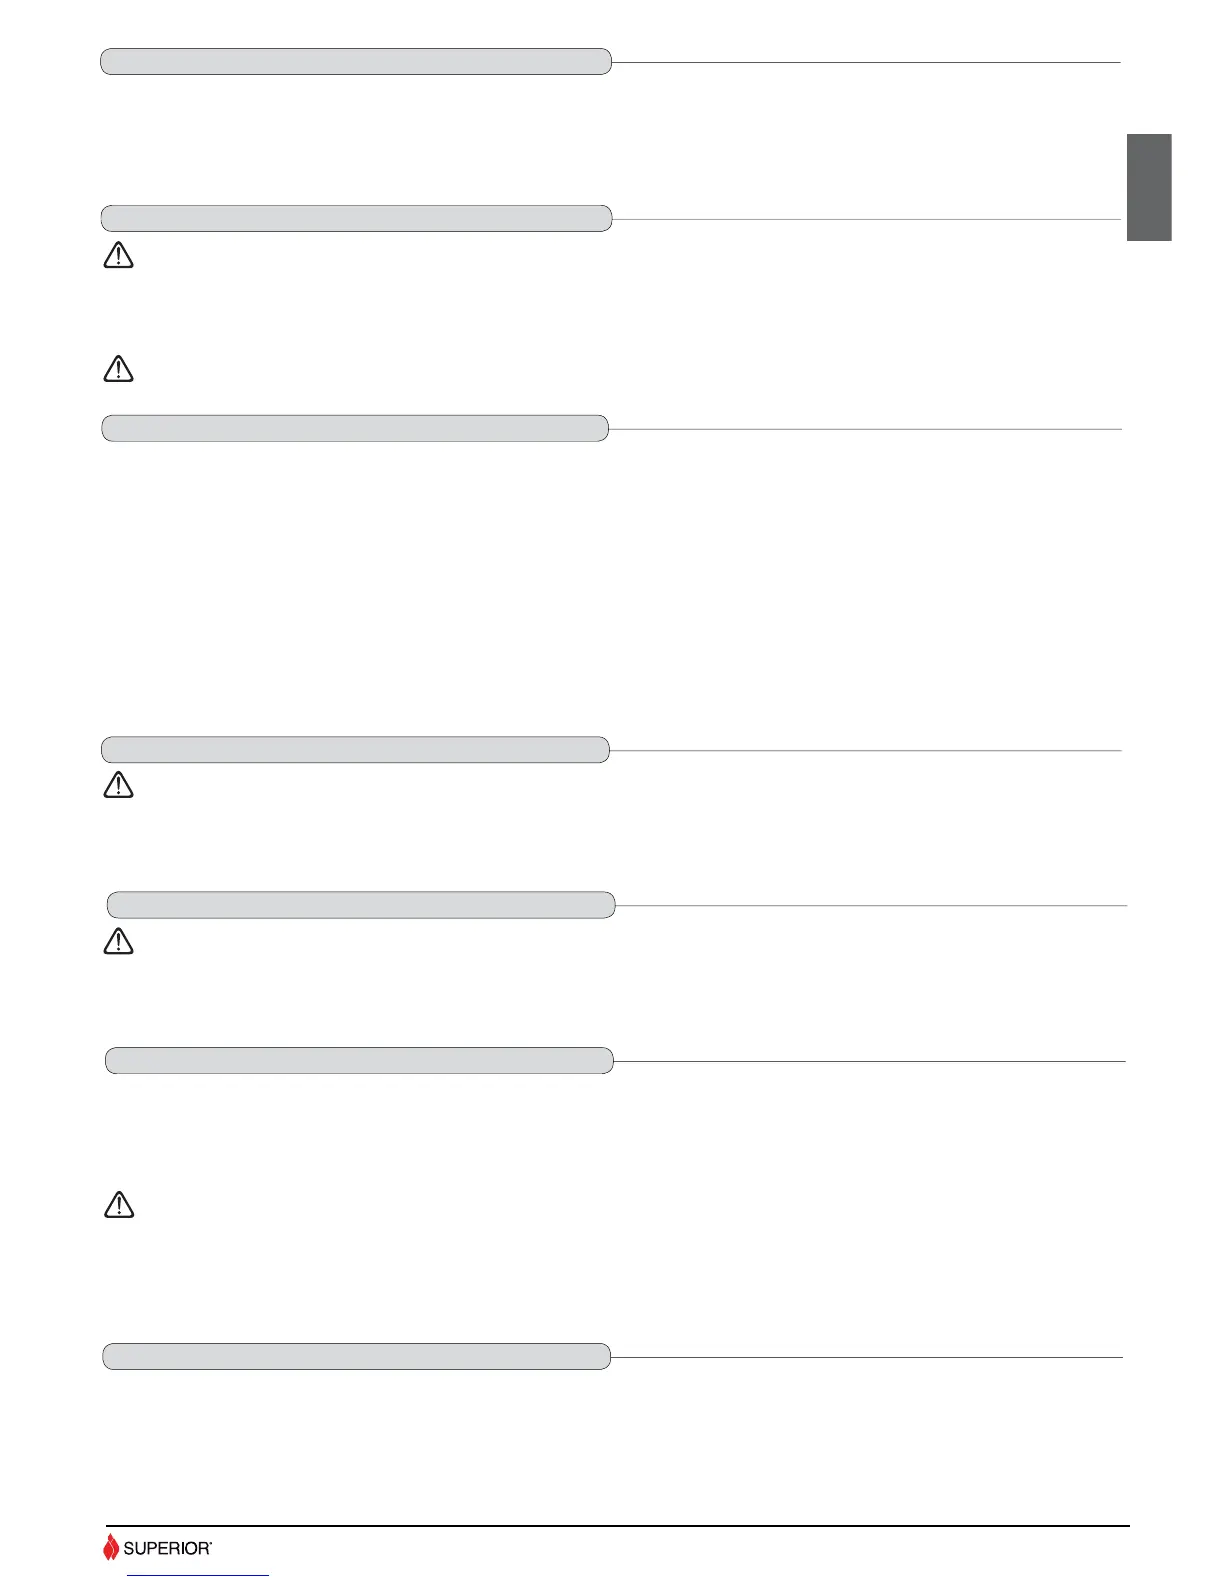
Task: Click the red flame icon in the footer
Action: click(x=110, y=1547)
